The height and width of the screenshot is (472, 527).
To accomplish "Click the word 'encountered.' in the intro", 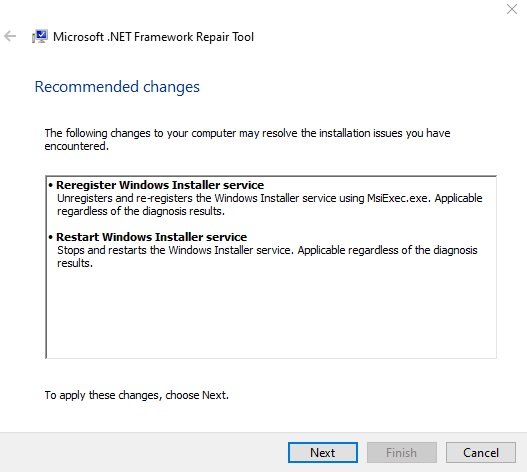I will pyautogui.click(x=77, y=146).
